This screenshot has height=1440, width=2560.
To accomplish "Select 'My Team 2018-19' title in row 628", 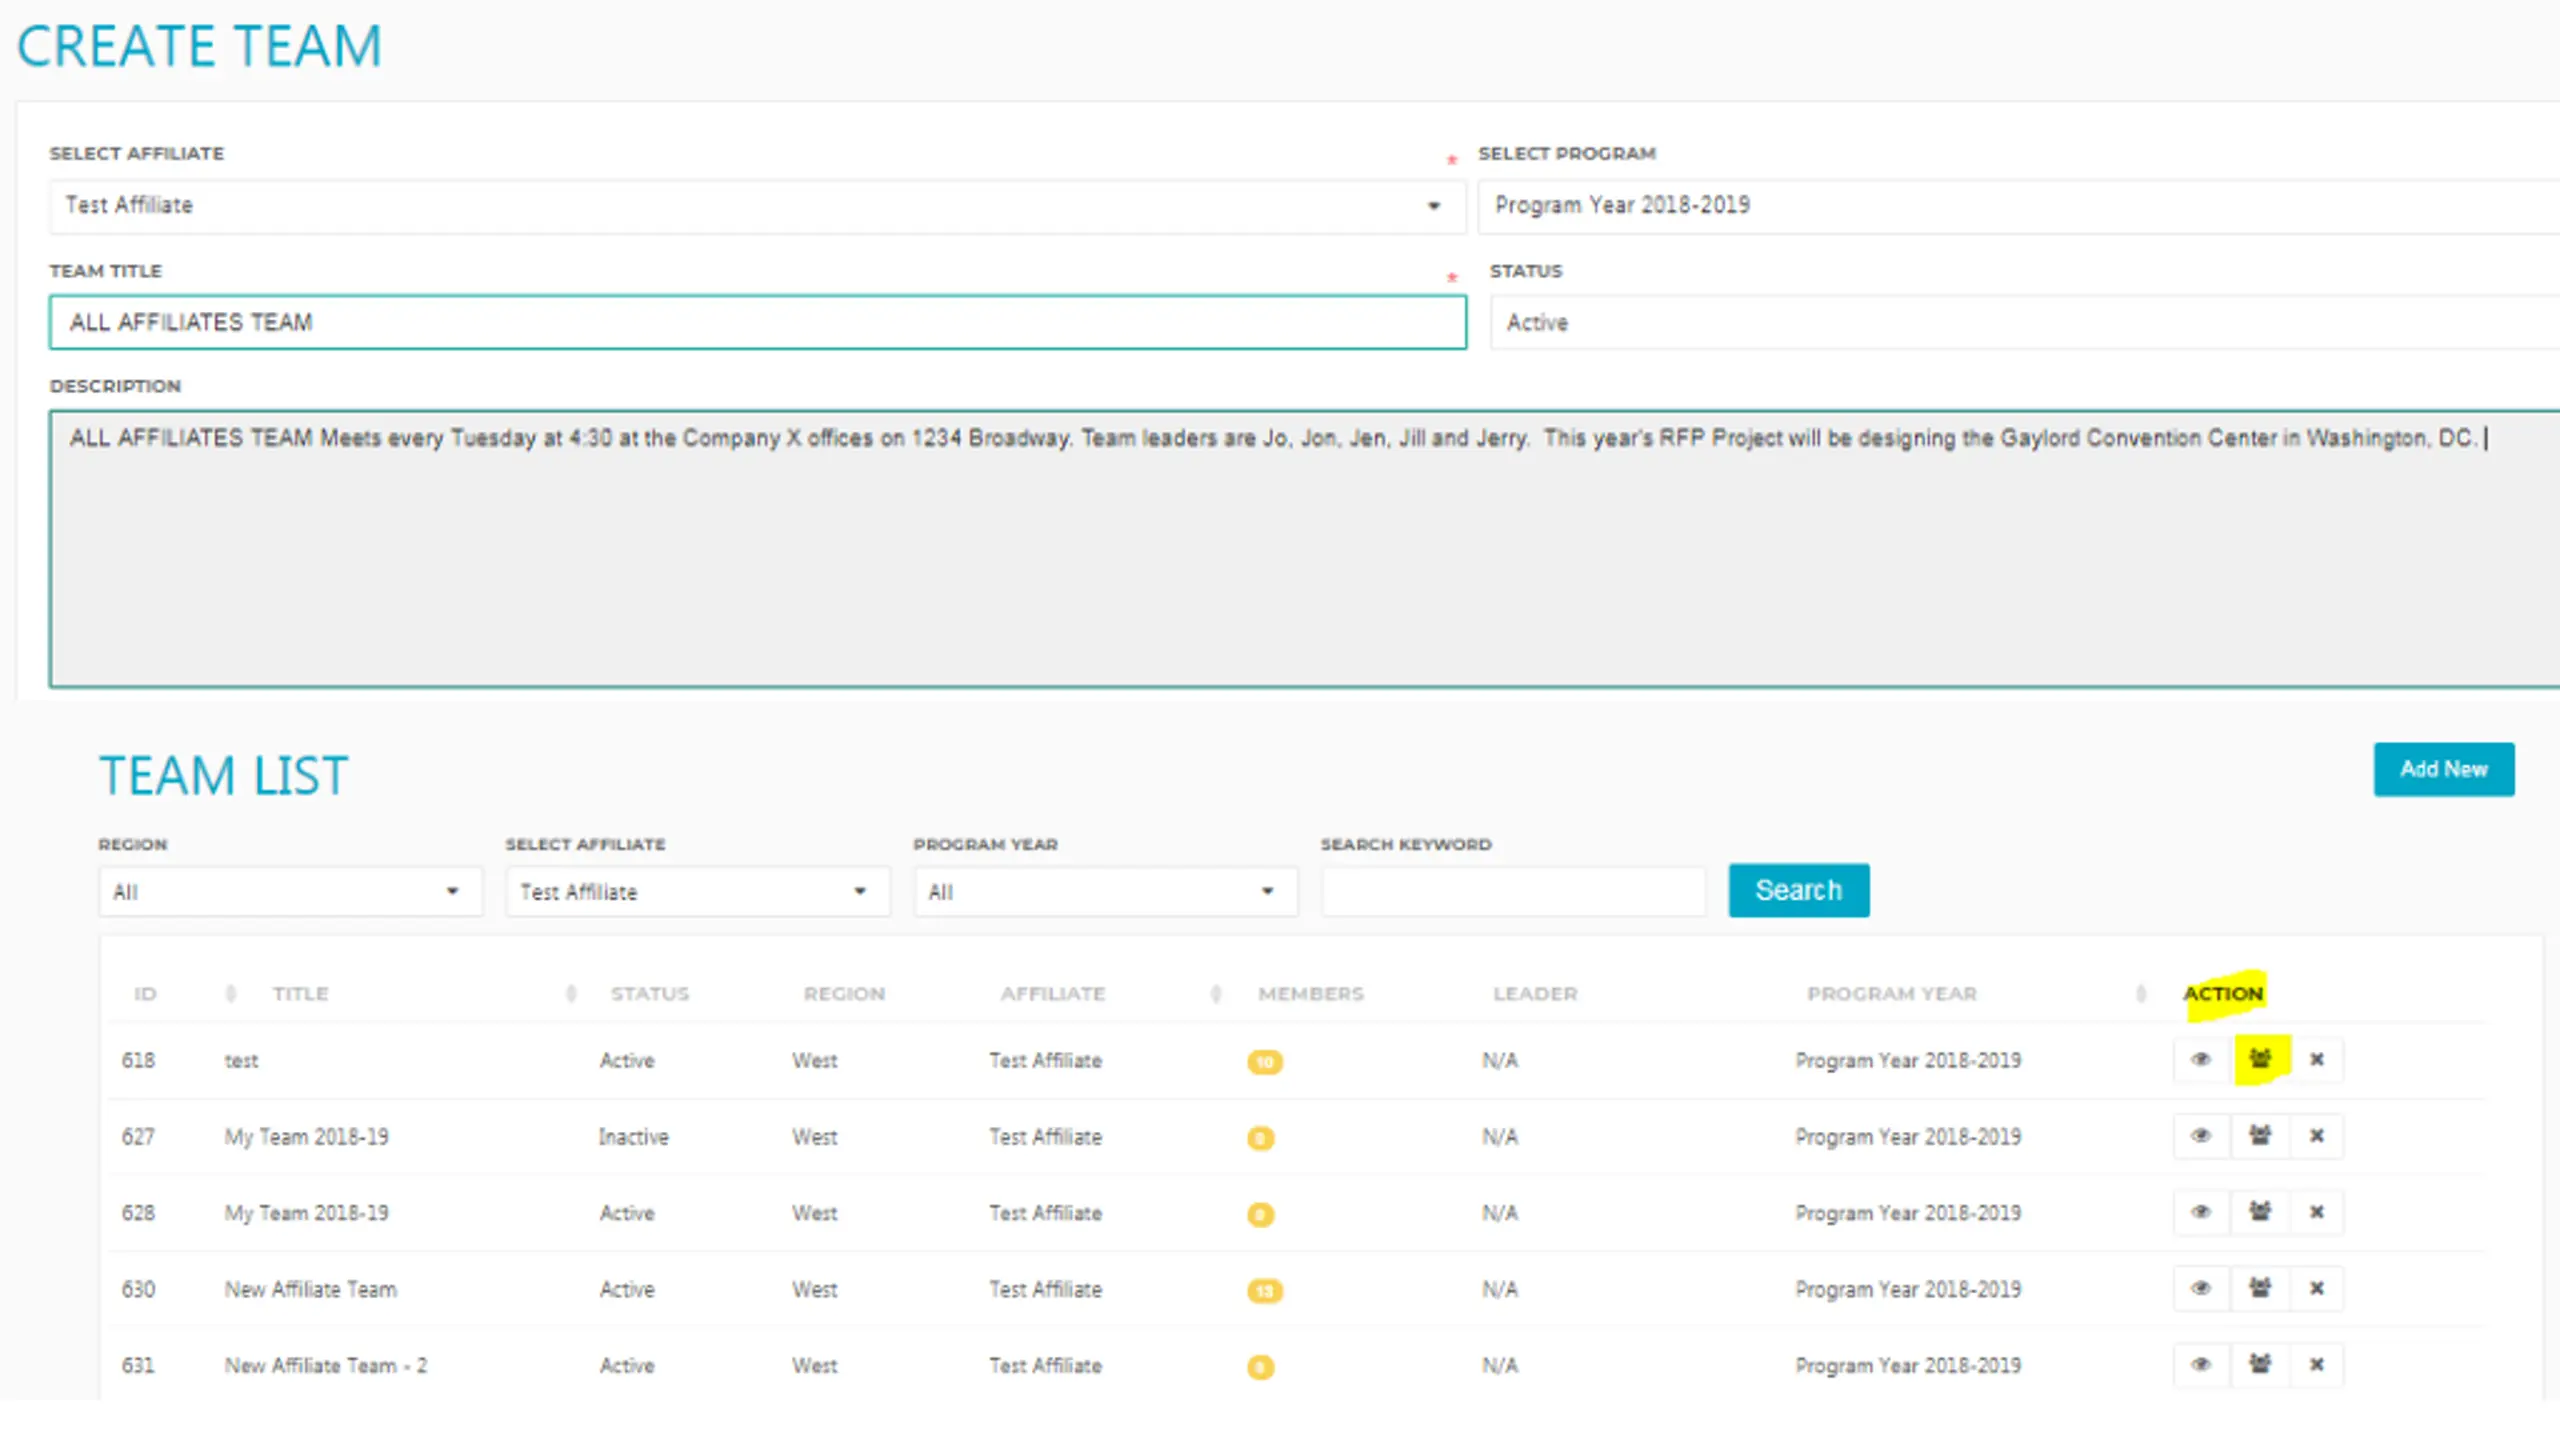I will point(306,1213).
